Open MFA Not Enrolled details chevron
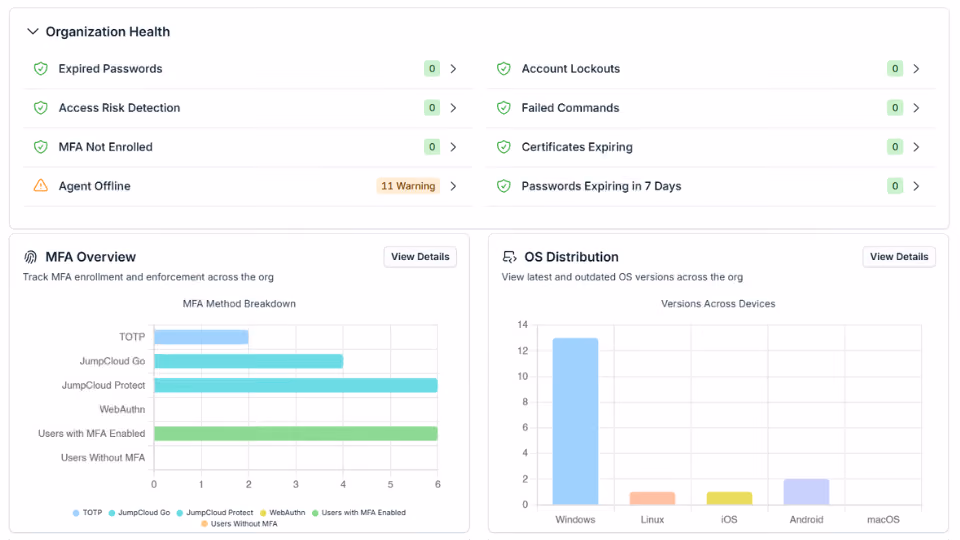The height and width of the screenshot is (540, 960). click(453, 147)
